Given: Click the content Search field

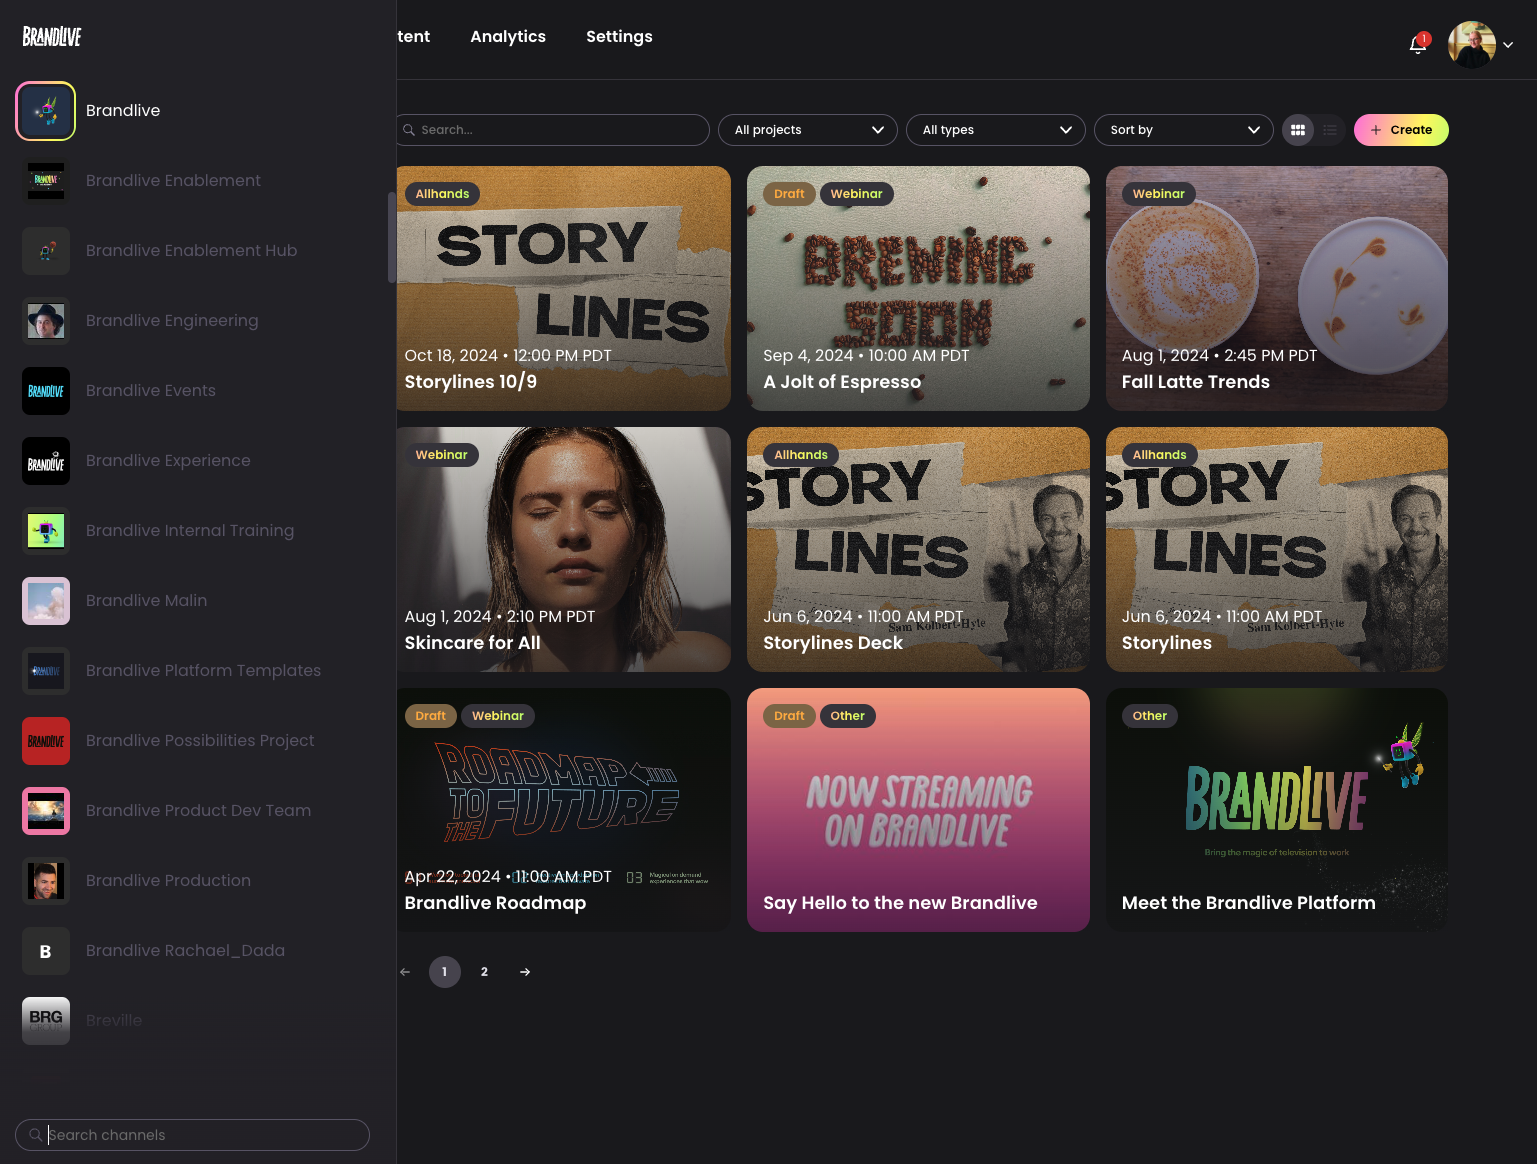Looking at the screenshot, I should point(553,130).
